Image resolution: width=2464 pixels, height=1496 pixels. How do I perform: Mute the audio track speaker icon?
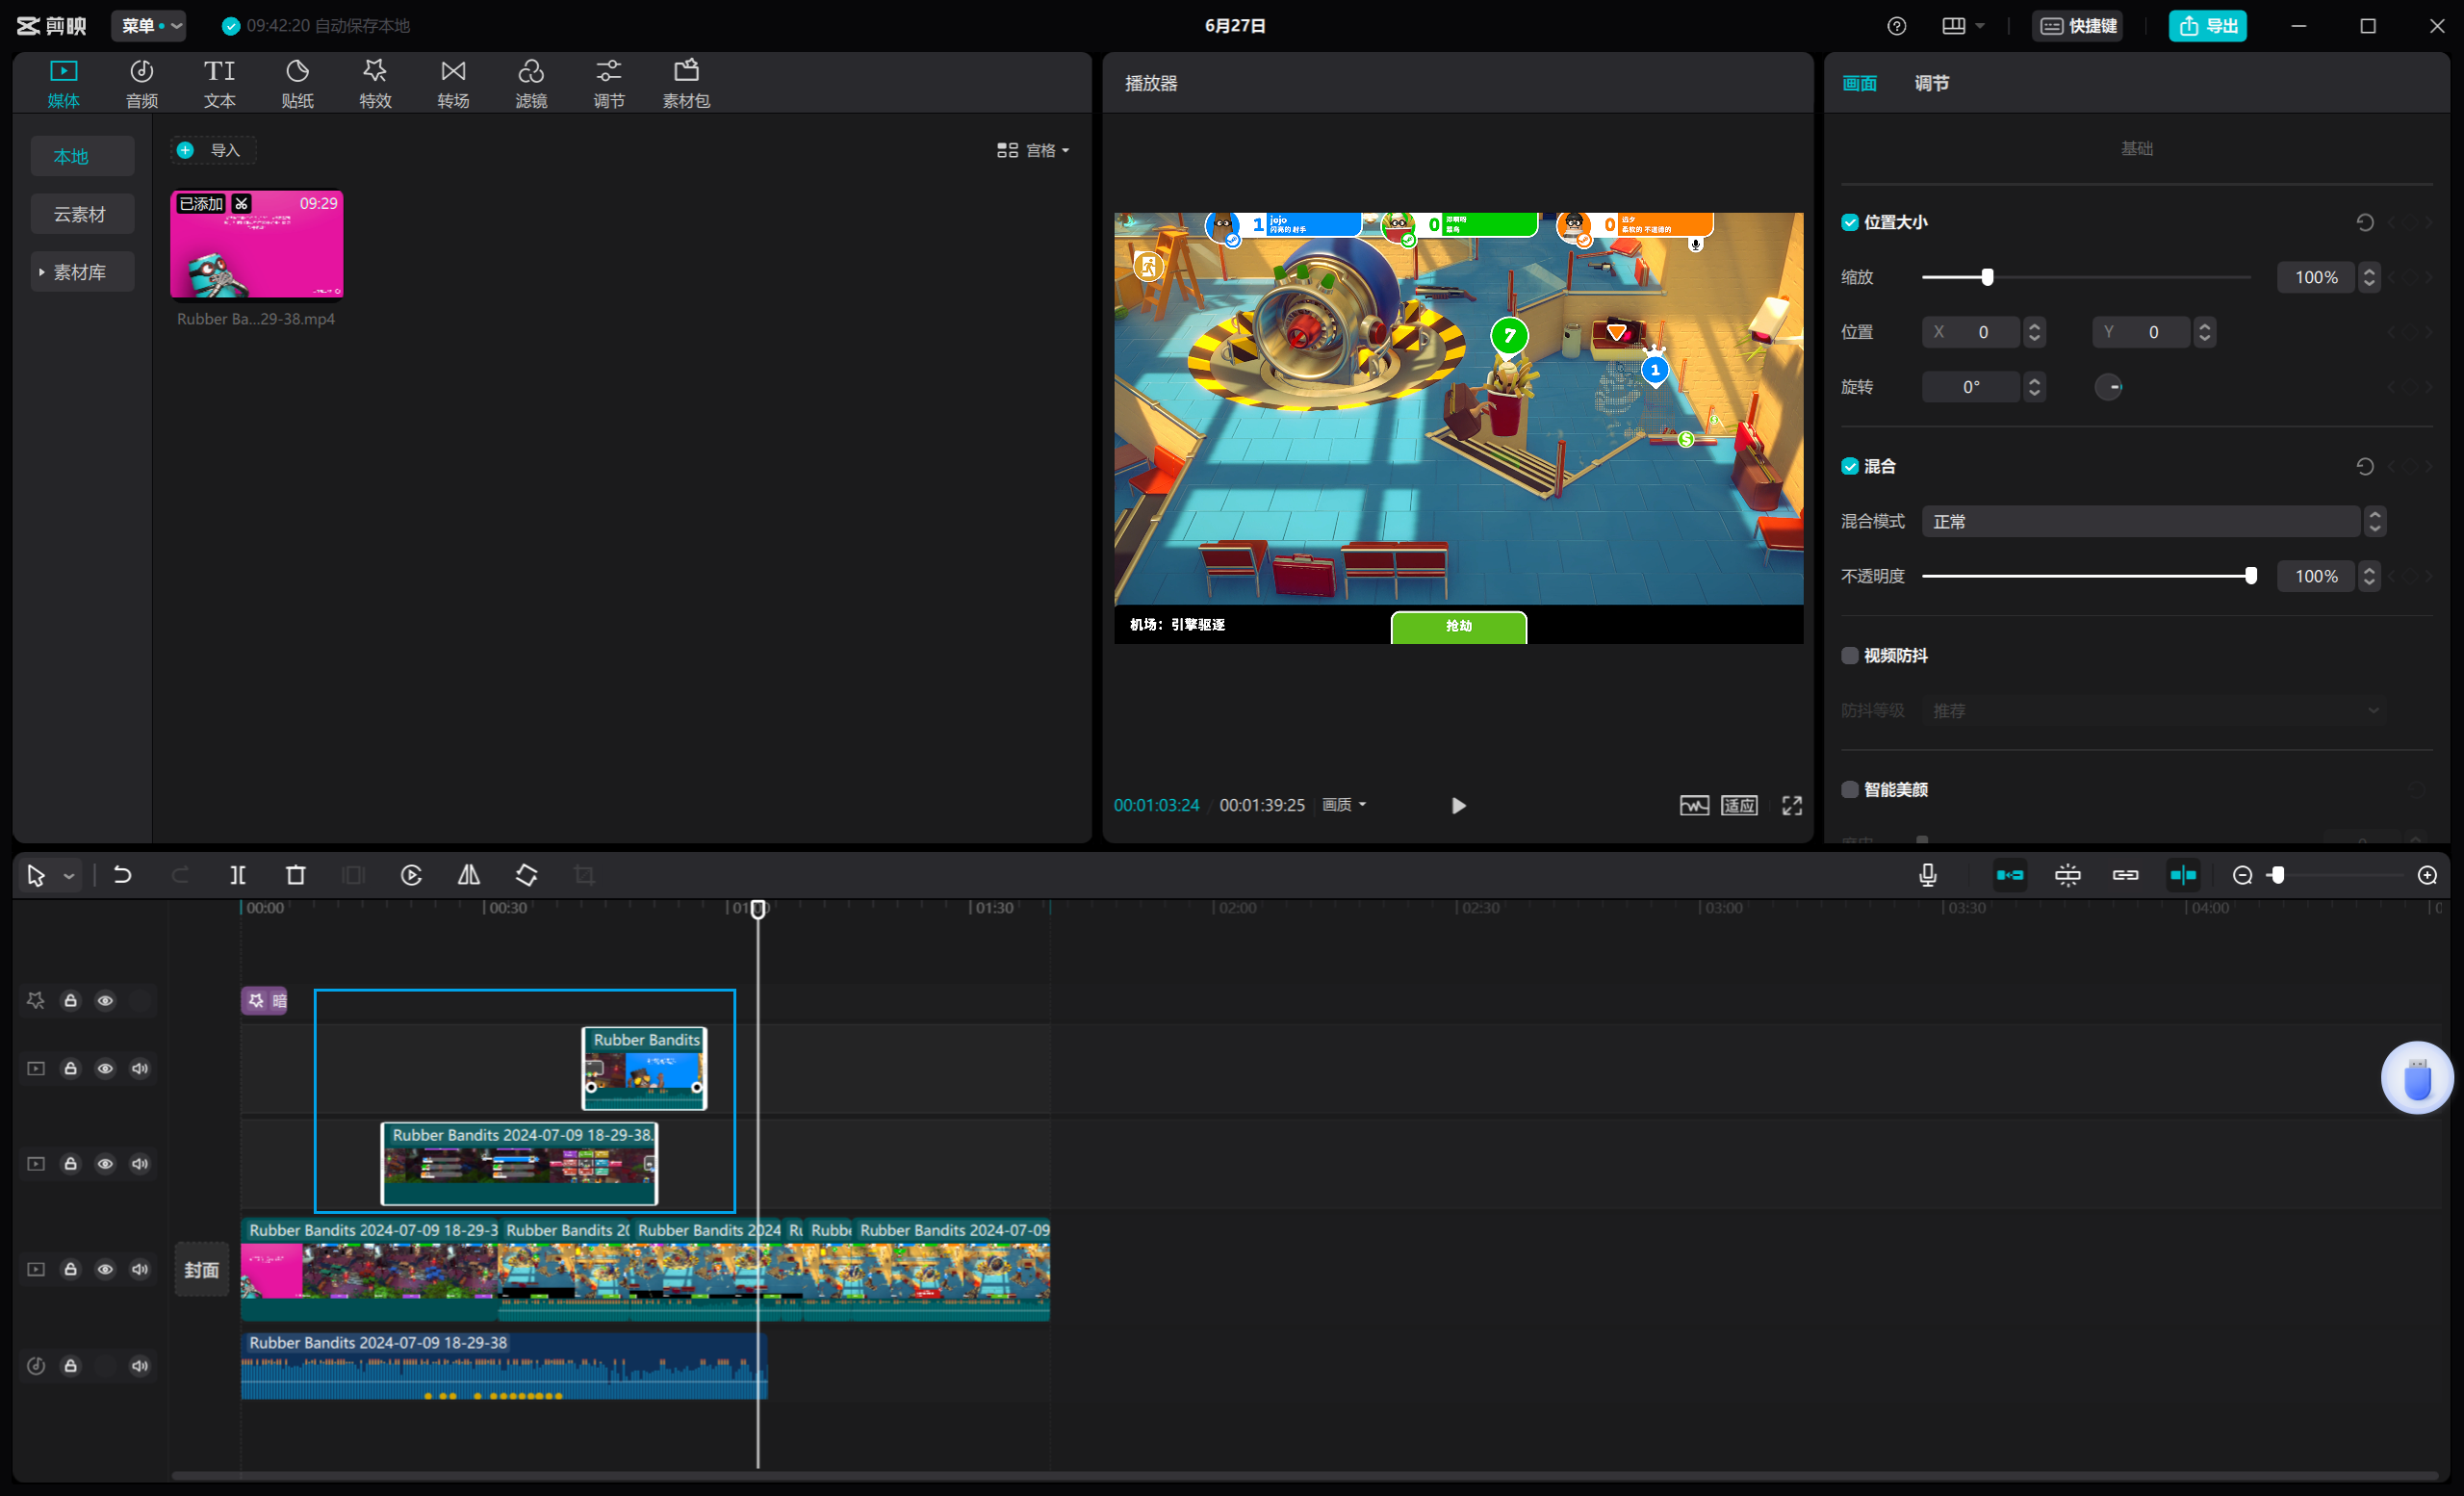[x=140, y=1366]
